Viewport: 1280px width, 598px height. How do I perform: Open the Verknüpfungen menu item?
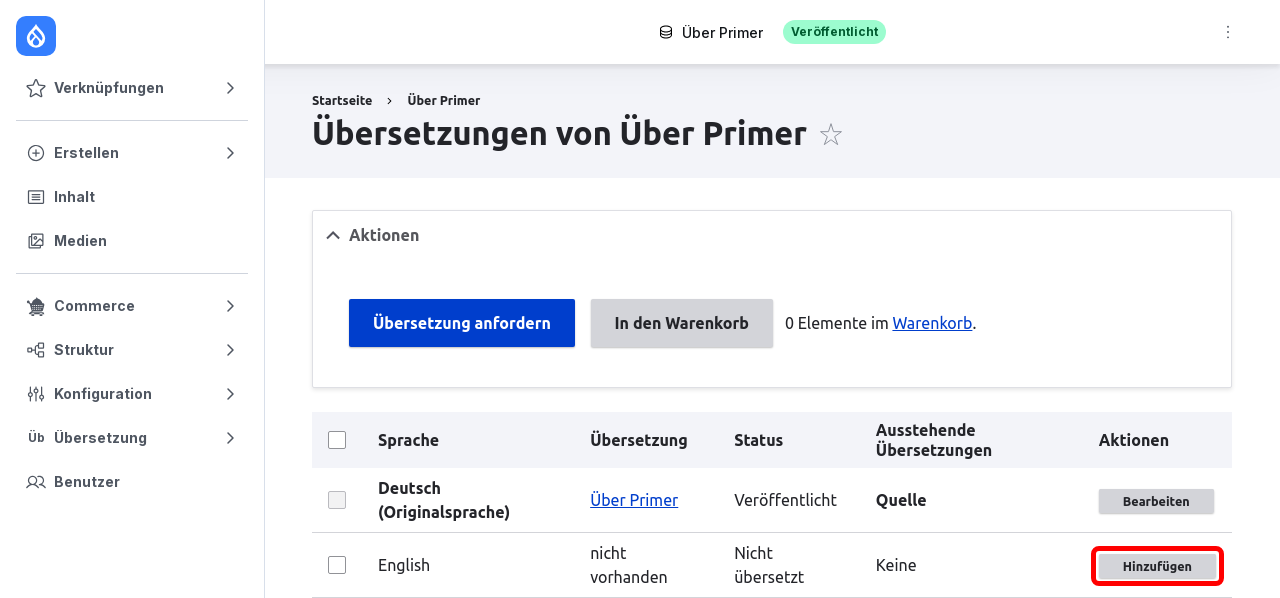coord(132,88)
